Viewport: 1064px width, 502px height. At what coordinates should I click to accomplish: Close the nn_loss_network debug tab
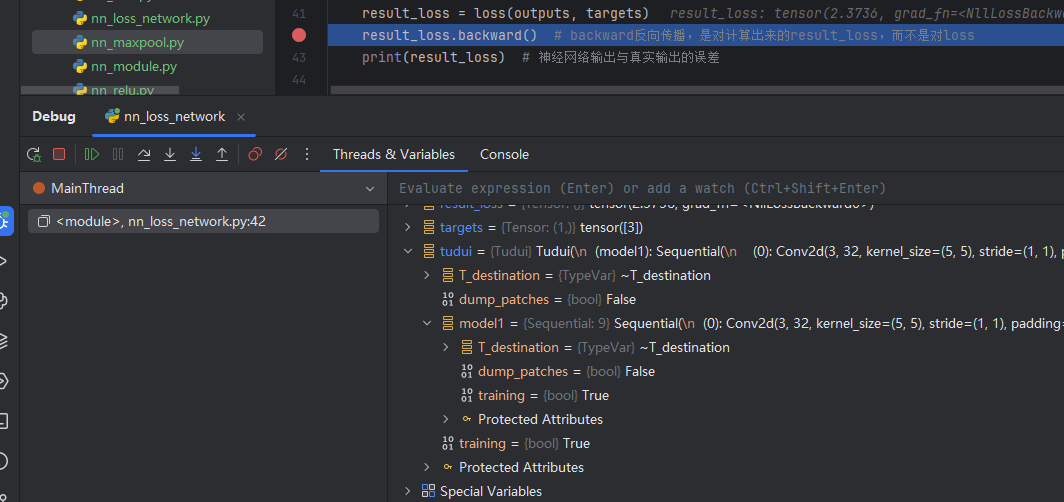241,117
